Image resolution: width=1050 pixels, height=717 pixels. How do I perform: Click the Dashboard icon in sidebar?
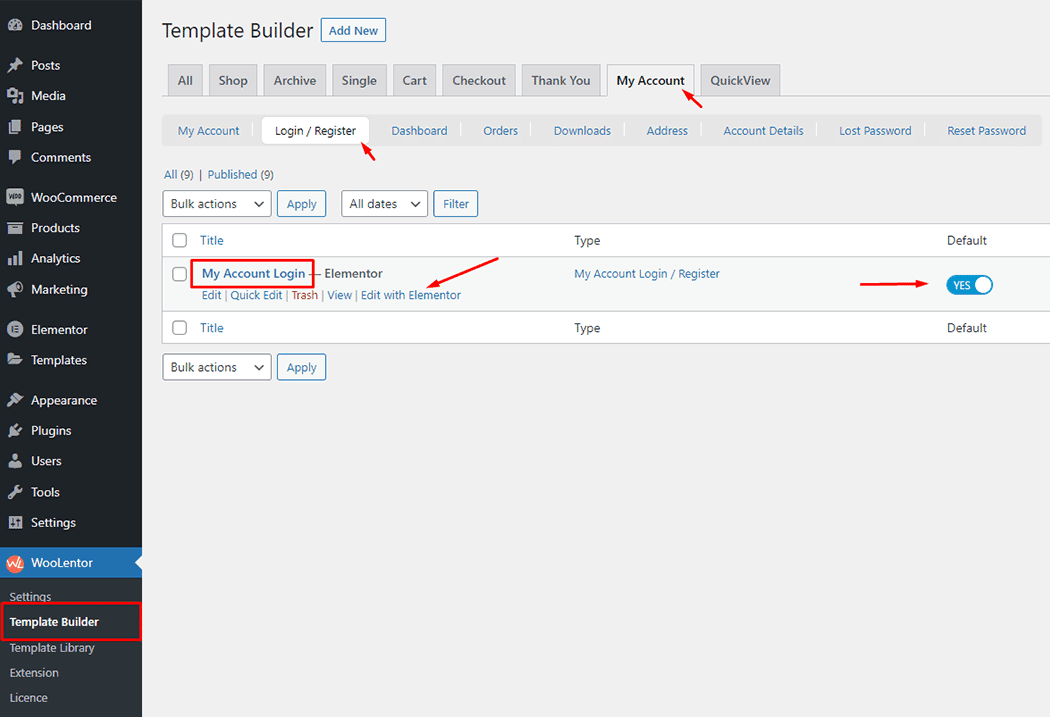click(15, 25)
